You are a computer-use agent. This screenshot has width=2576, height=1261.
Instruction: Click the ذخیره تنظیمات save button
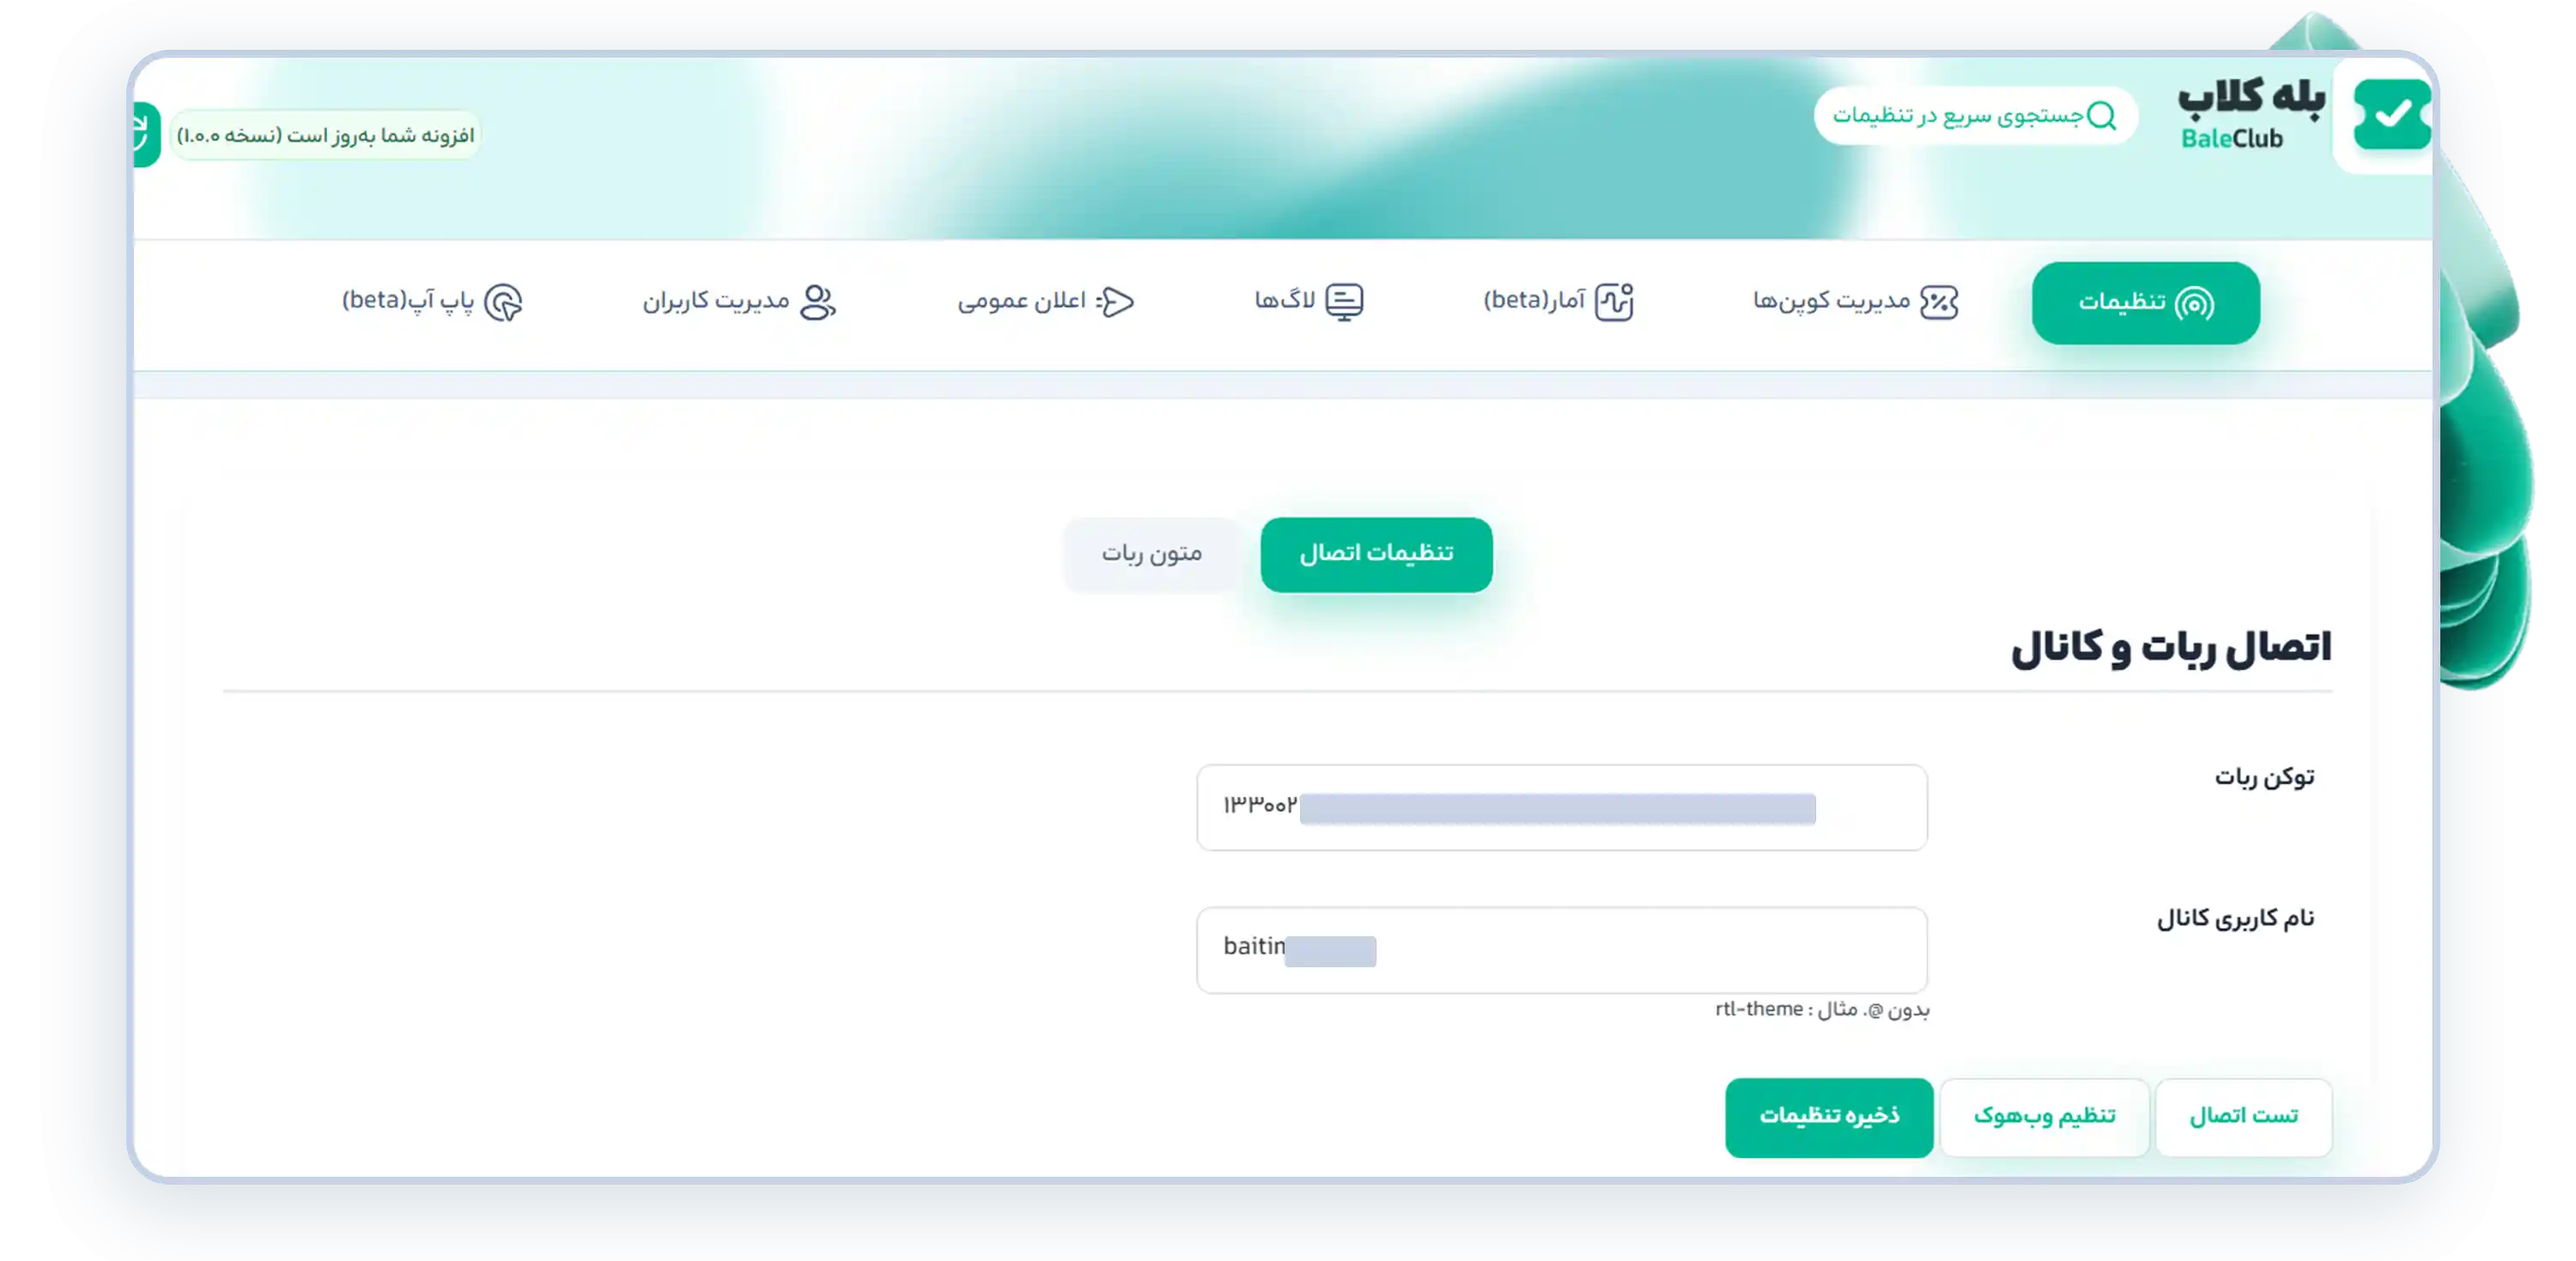click(1829, 1117)
